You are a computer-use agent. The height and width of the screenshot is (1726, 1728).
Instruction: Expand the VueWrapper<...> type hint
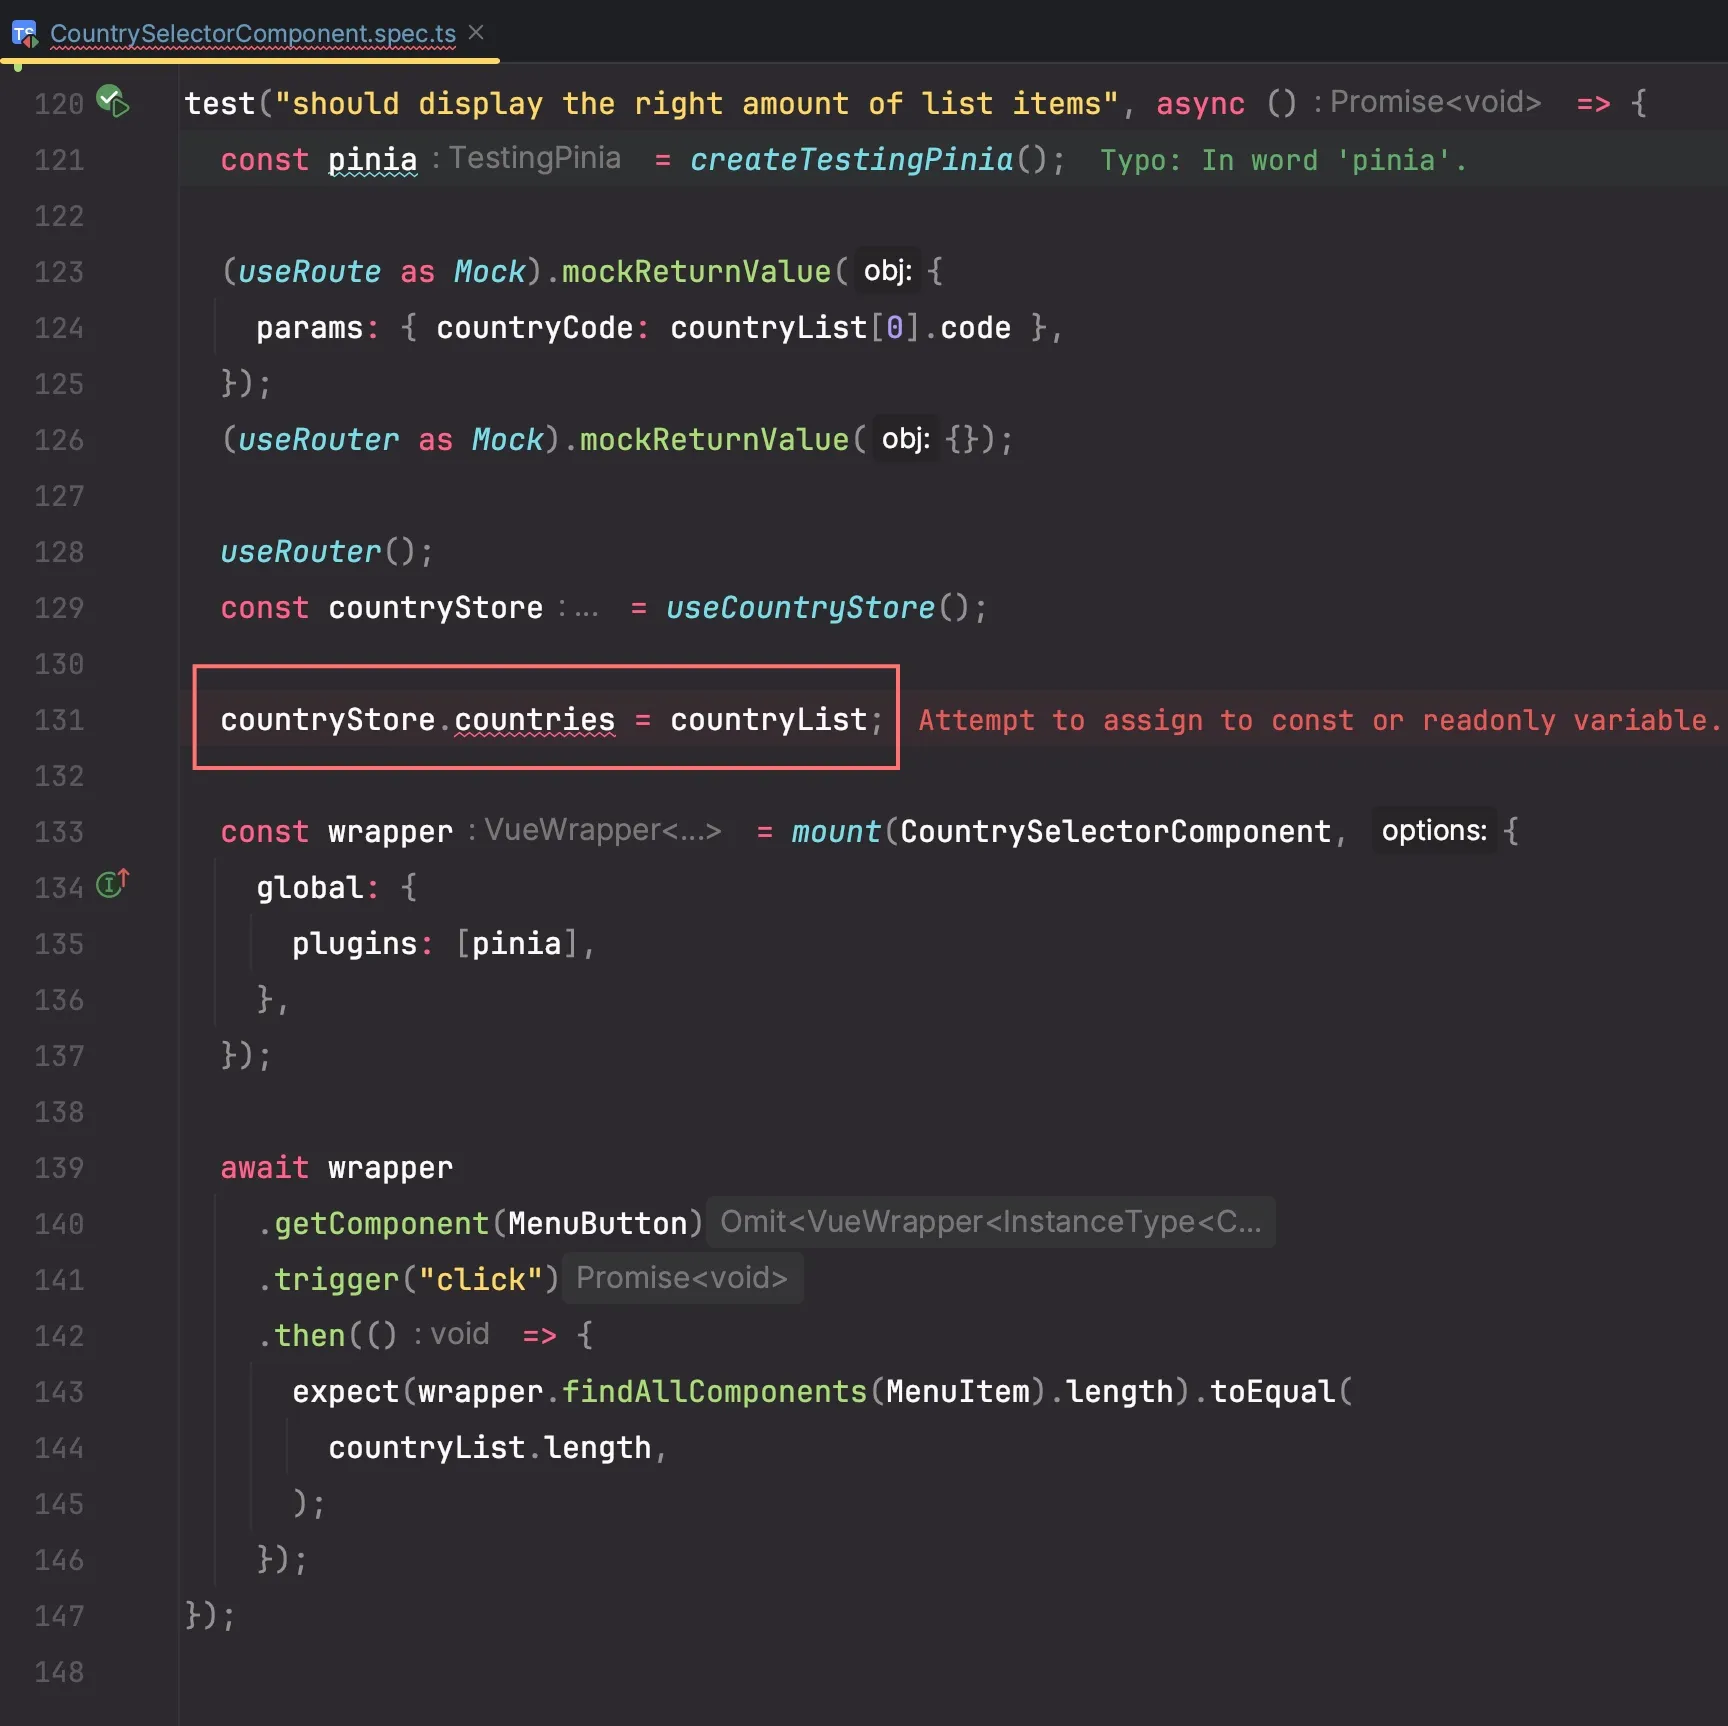click(x=602, y=830)
